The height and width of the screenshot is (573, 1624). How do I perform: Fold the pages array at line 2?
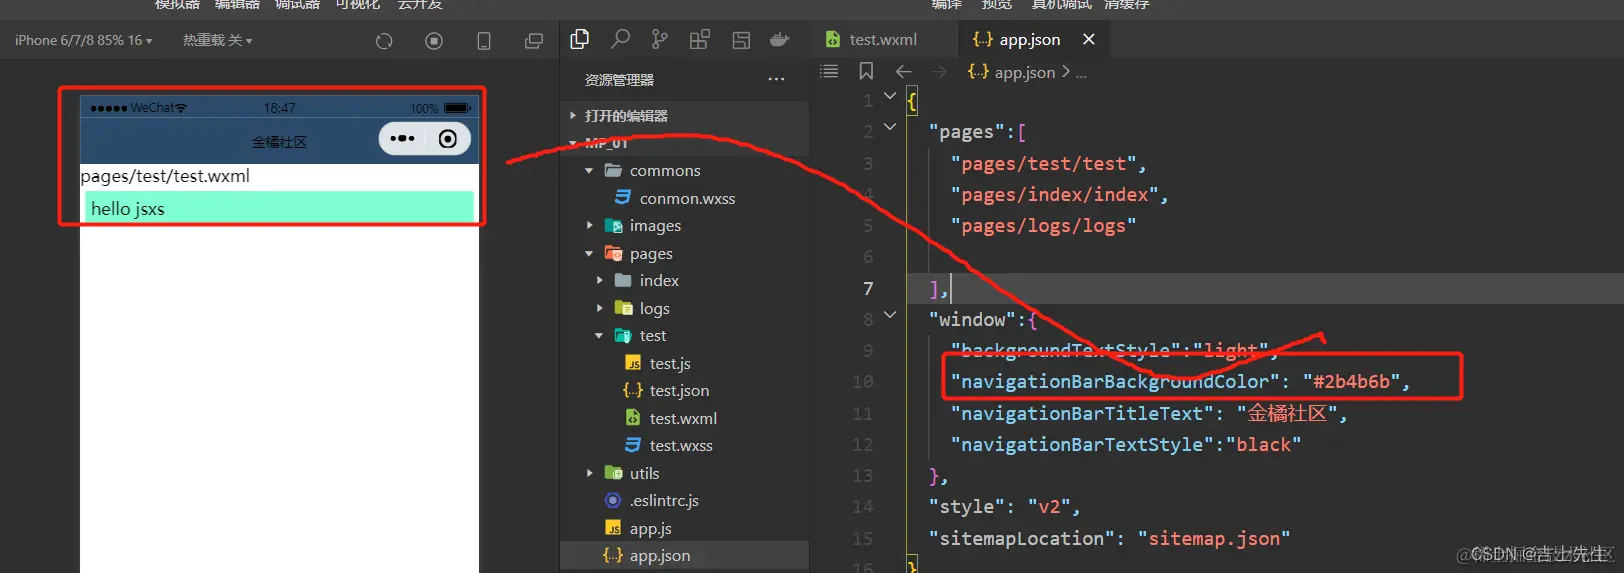point(890,127)
